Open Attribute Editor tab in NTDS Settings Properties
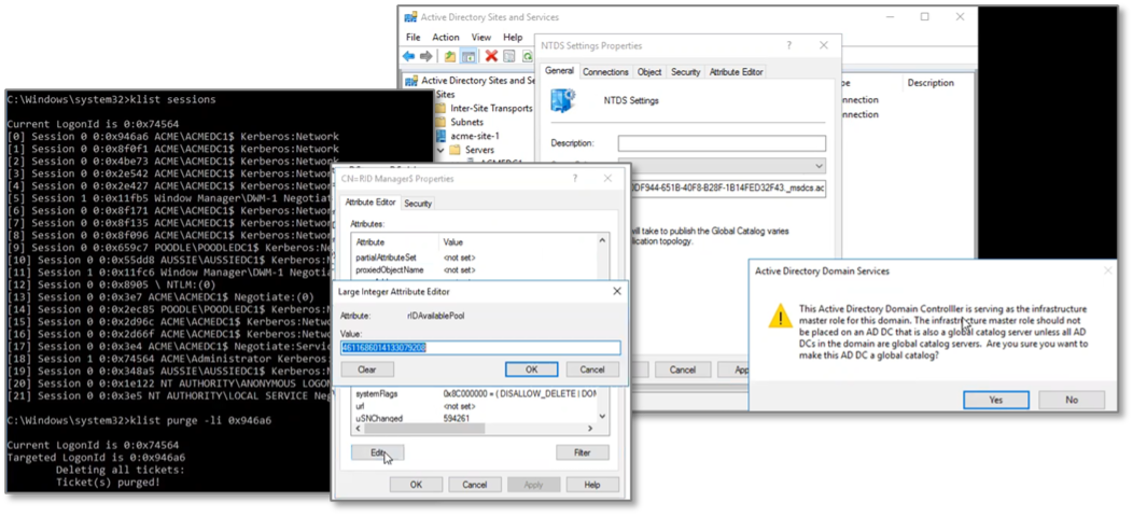 coord(735,72)
